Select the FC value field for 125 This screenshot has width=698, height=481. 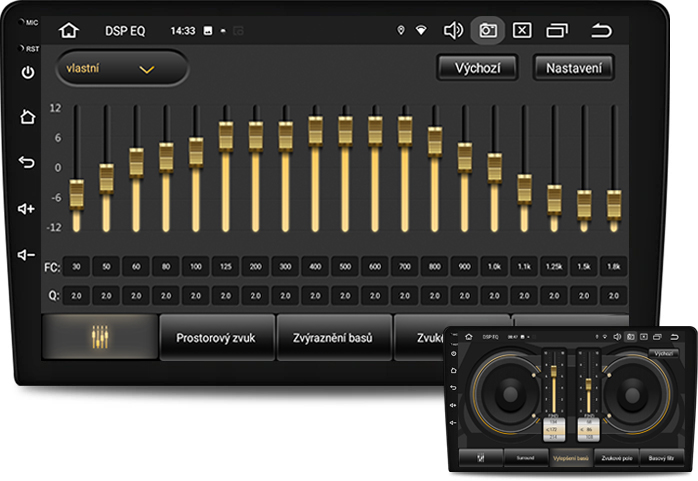pos(226,267)
